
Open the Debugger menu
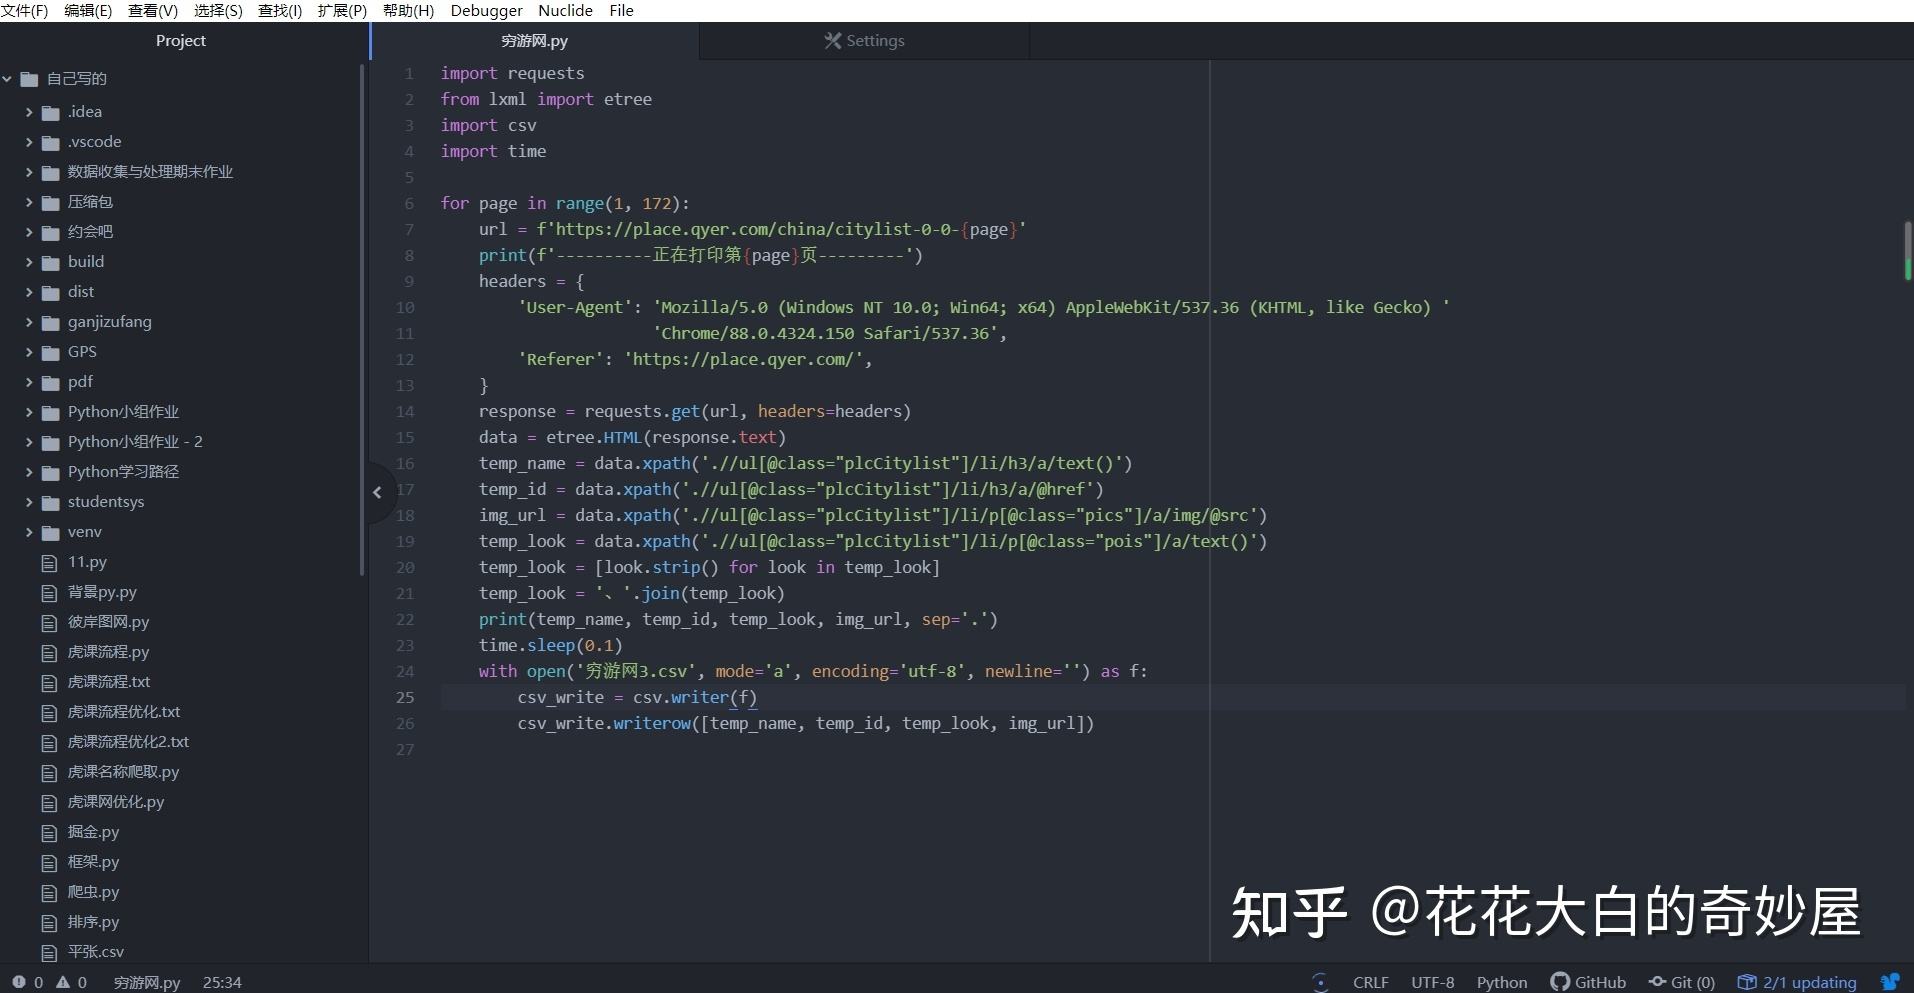point(486,10)
